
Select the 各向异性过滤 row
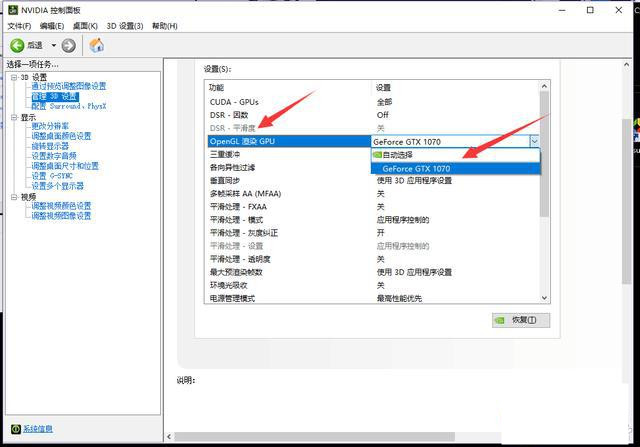pos(289,167)
